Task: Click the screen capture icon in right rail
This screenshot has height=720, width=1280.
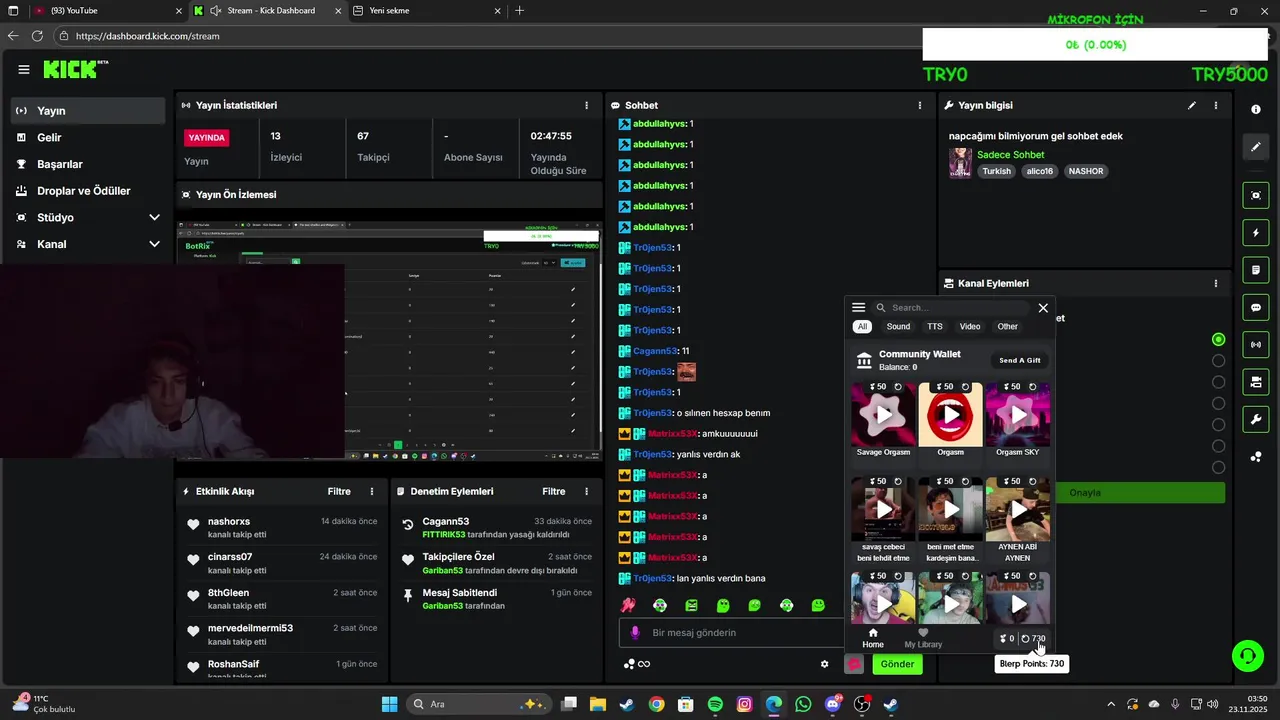Action: pyautogui.click(x=1256, y=195)
